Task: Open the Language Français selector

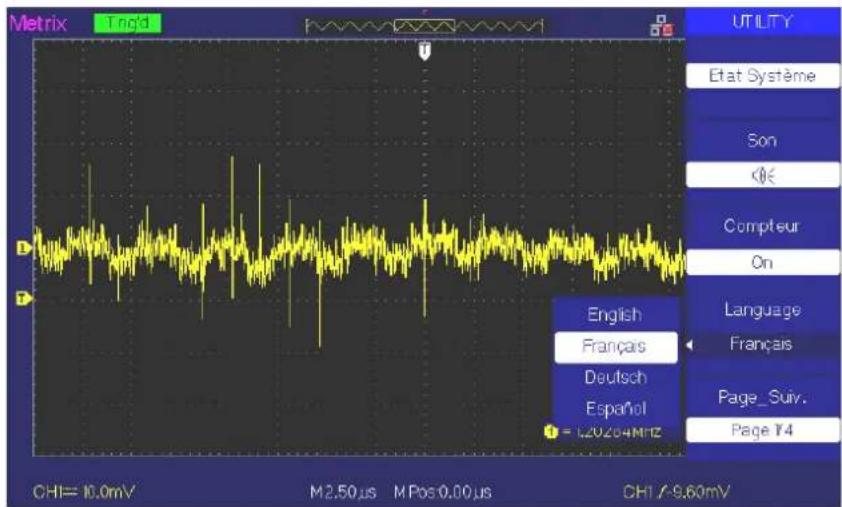Action: [763, 344]
